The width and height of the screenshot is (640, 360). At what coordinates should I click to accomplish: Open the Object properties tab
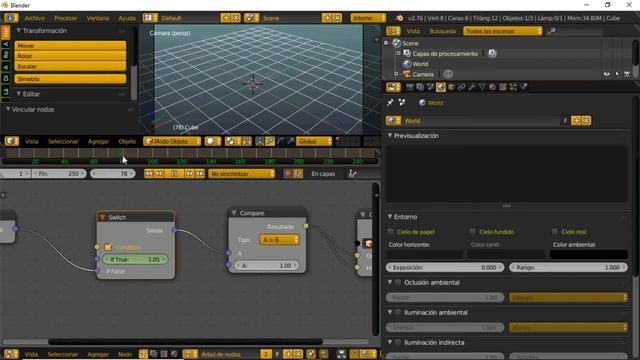451,87
